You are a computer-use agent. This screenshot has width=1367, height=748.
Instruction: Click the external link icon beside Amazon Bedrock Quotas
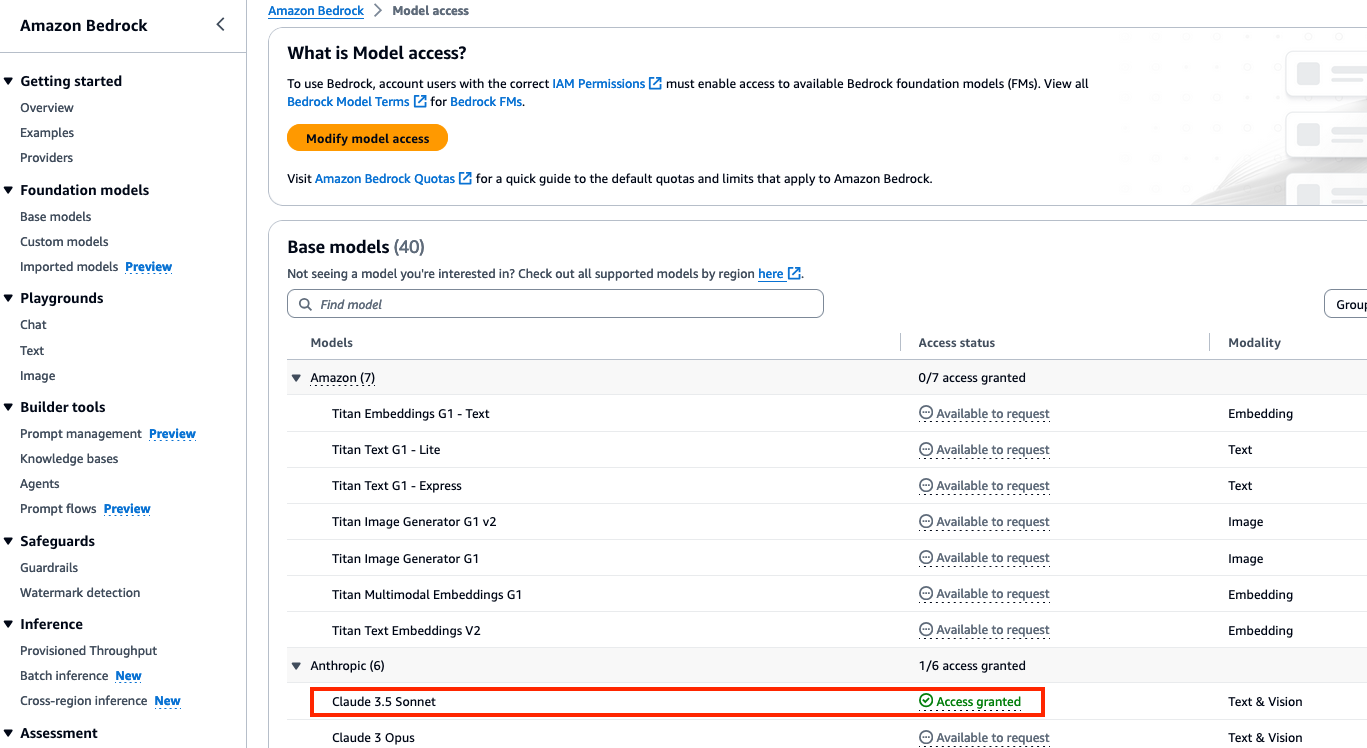[465, 179]
